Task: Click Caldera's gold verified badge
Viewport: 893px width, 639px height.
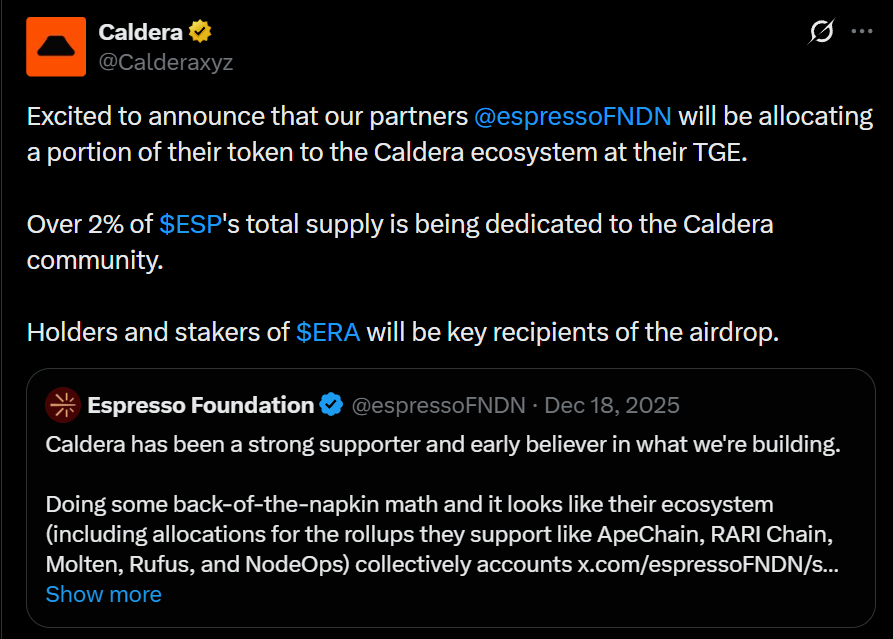Action: [x=200, y=32]
